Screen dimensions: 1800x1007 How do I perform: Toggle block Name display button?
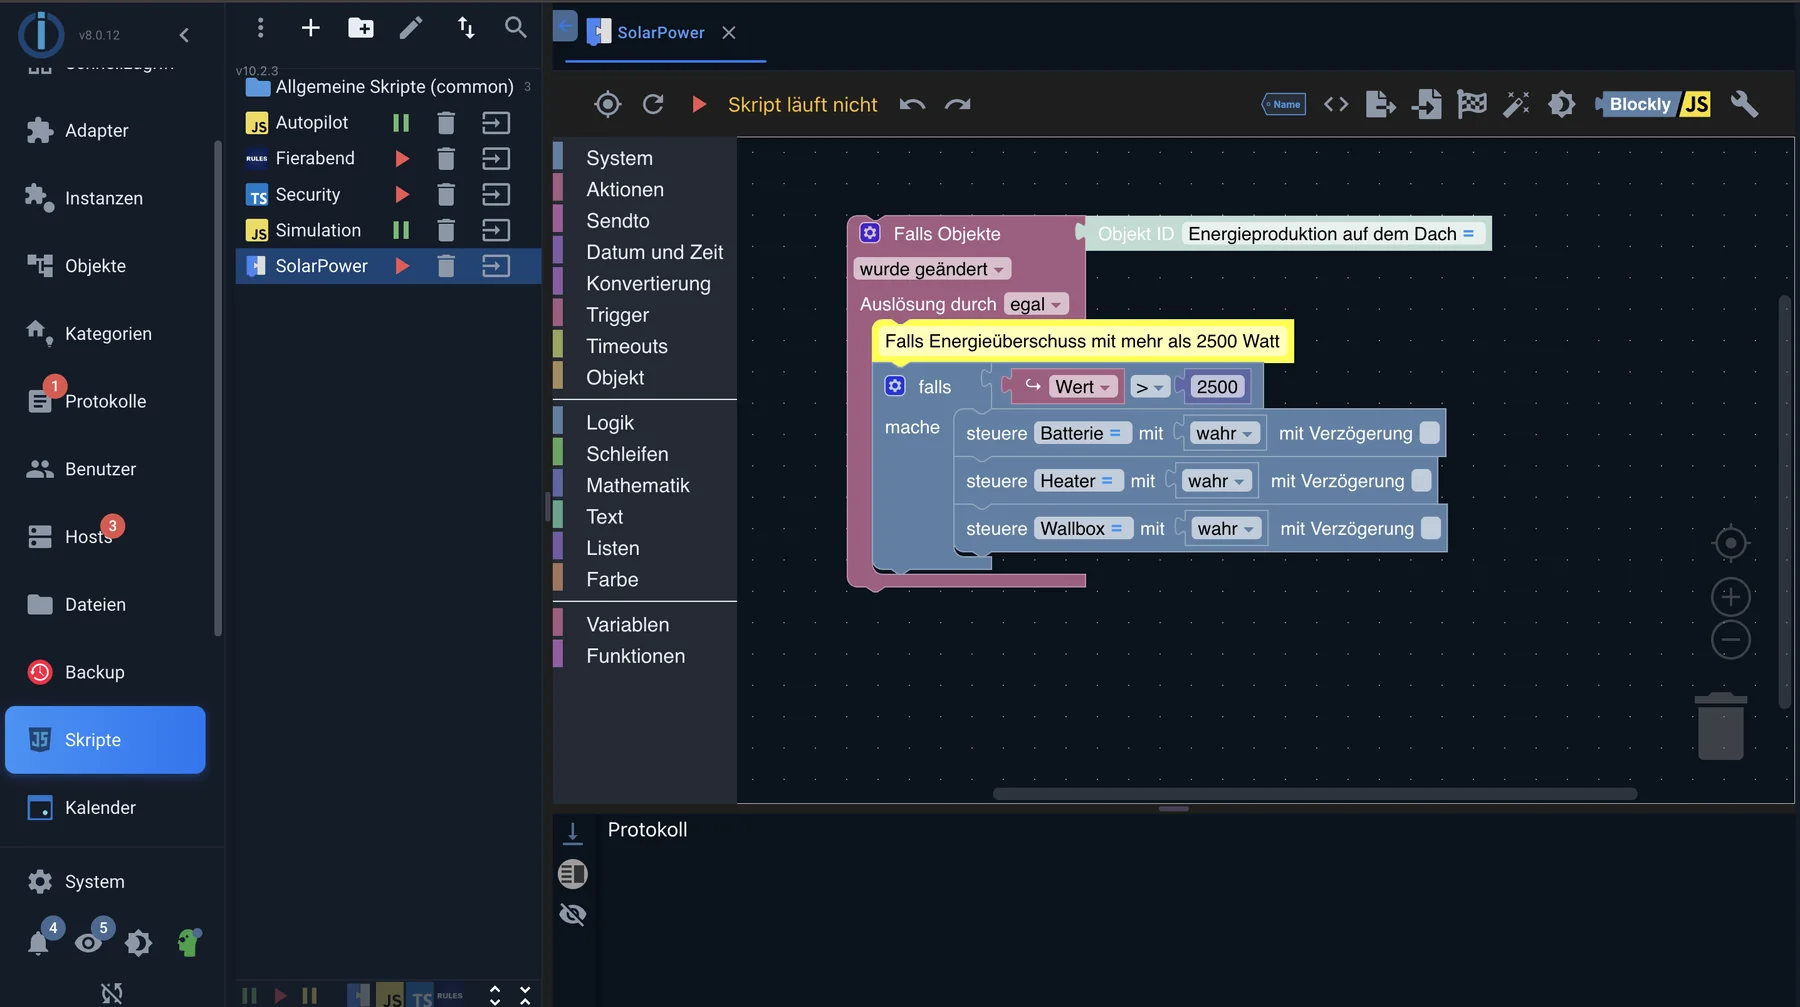coord(1284,104)
